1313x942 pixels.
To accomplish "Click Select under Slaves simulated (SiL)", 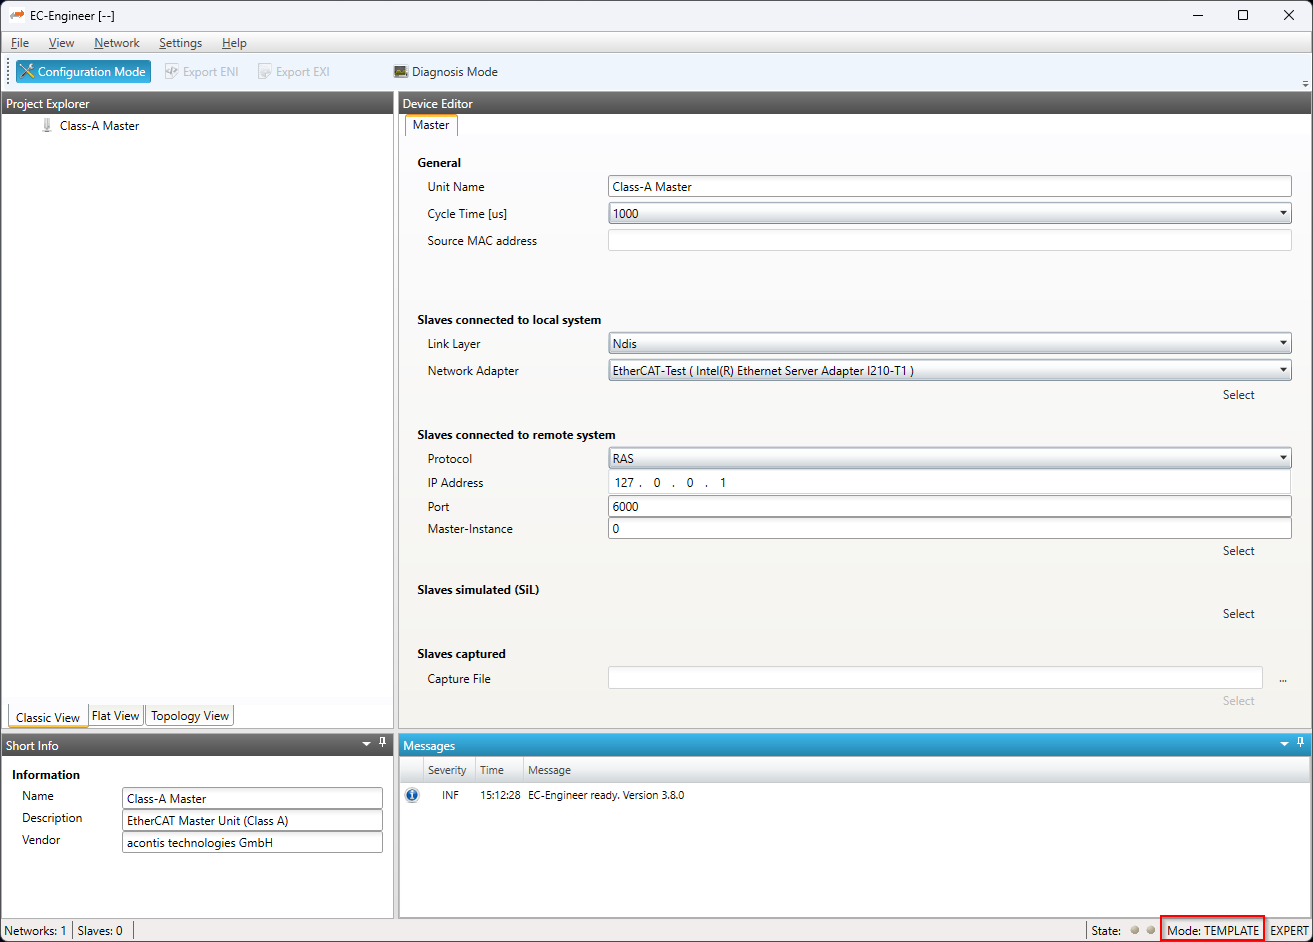I will (1238, 614).
